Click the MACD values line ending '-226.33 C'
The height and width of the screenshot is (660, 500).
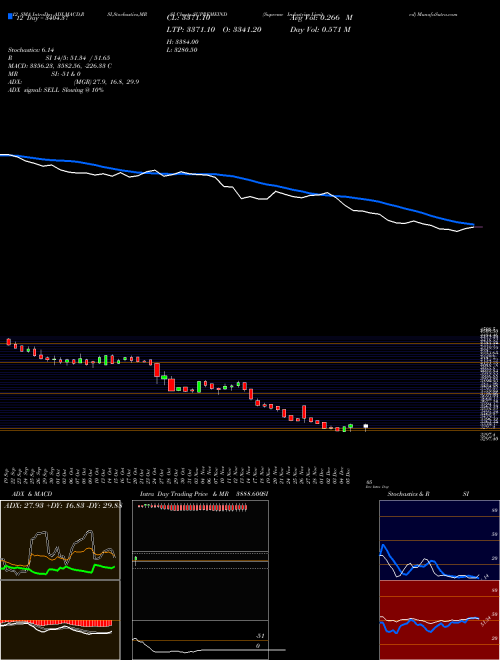pos(60,66)
